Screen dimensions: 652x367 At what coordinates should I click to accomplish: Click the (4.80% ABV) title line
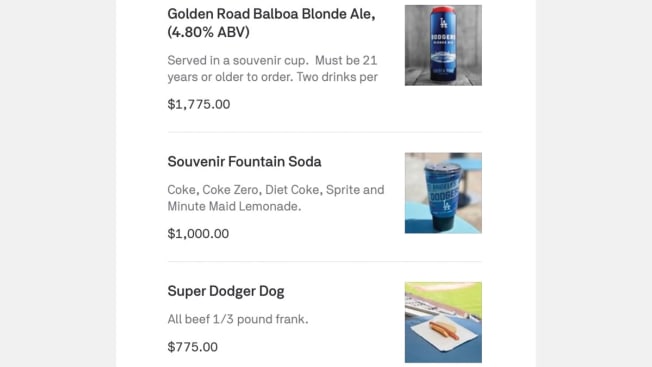[x=208, y=32]
